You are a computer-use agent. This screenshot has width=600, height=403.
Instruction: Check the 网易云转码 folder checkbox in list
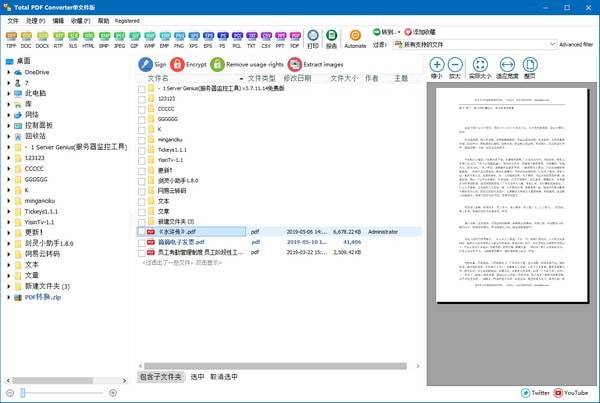[142, 191]
